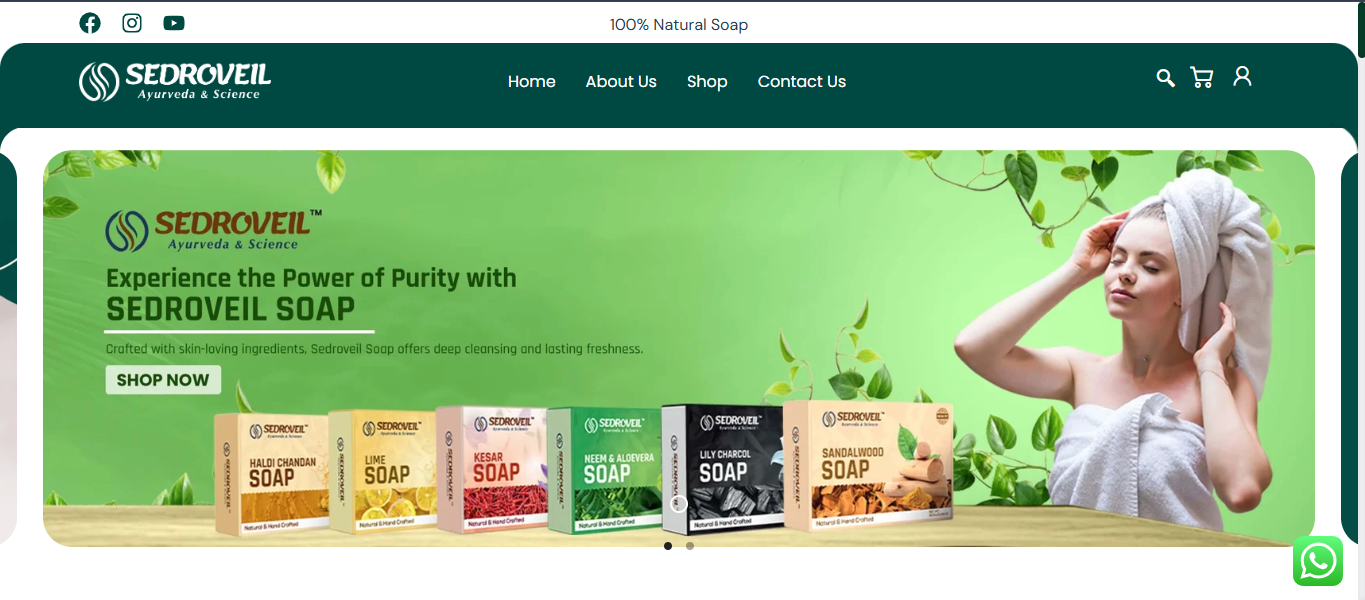Click the Haldi Chandan soap box

point(272,473)
